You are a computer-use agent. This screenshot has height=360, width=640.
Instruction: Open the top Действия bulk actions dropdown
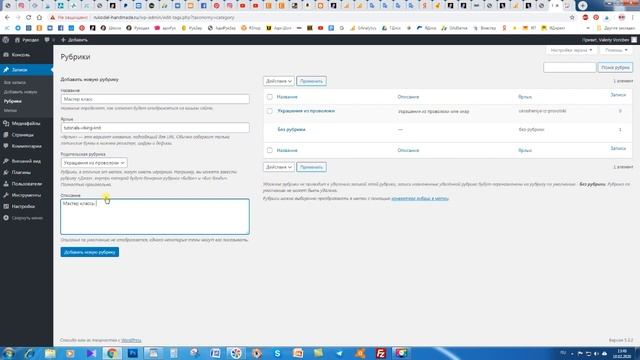[x=279, y=81]
